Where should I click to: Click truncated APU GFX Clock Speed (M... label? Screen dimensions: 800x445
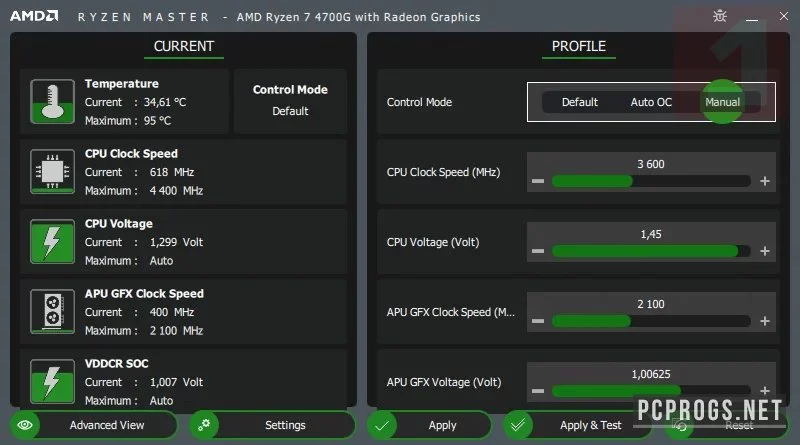(x=451, y=312)
